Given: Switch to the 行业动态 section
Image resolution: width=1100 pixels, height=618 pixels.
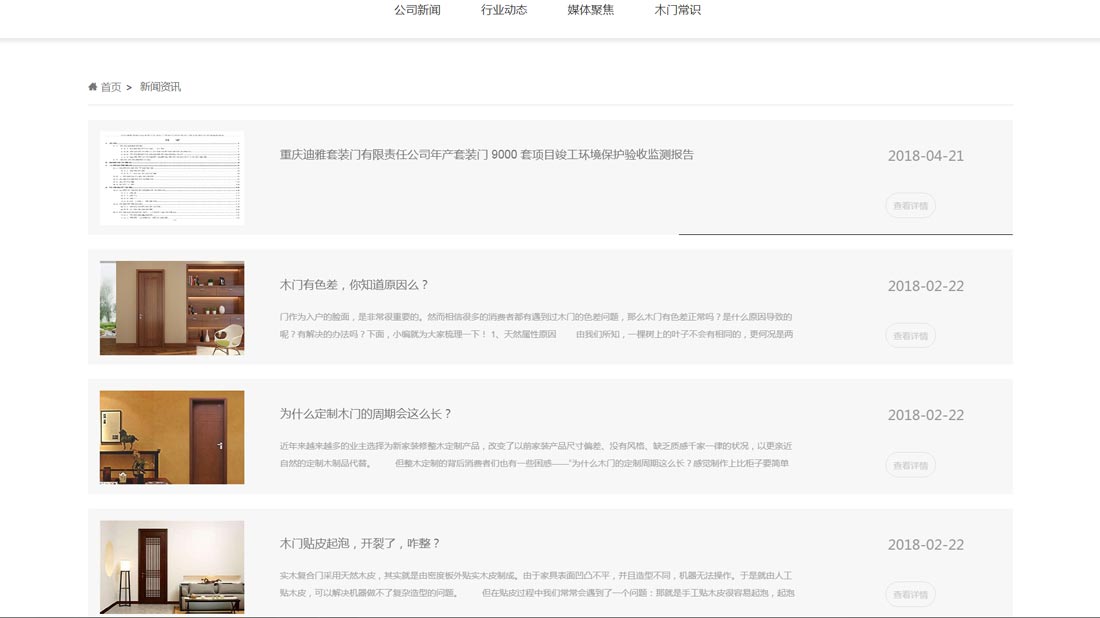Looking at the screenshot, I should [503, 9].
